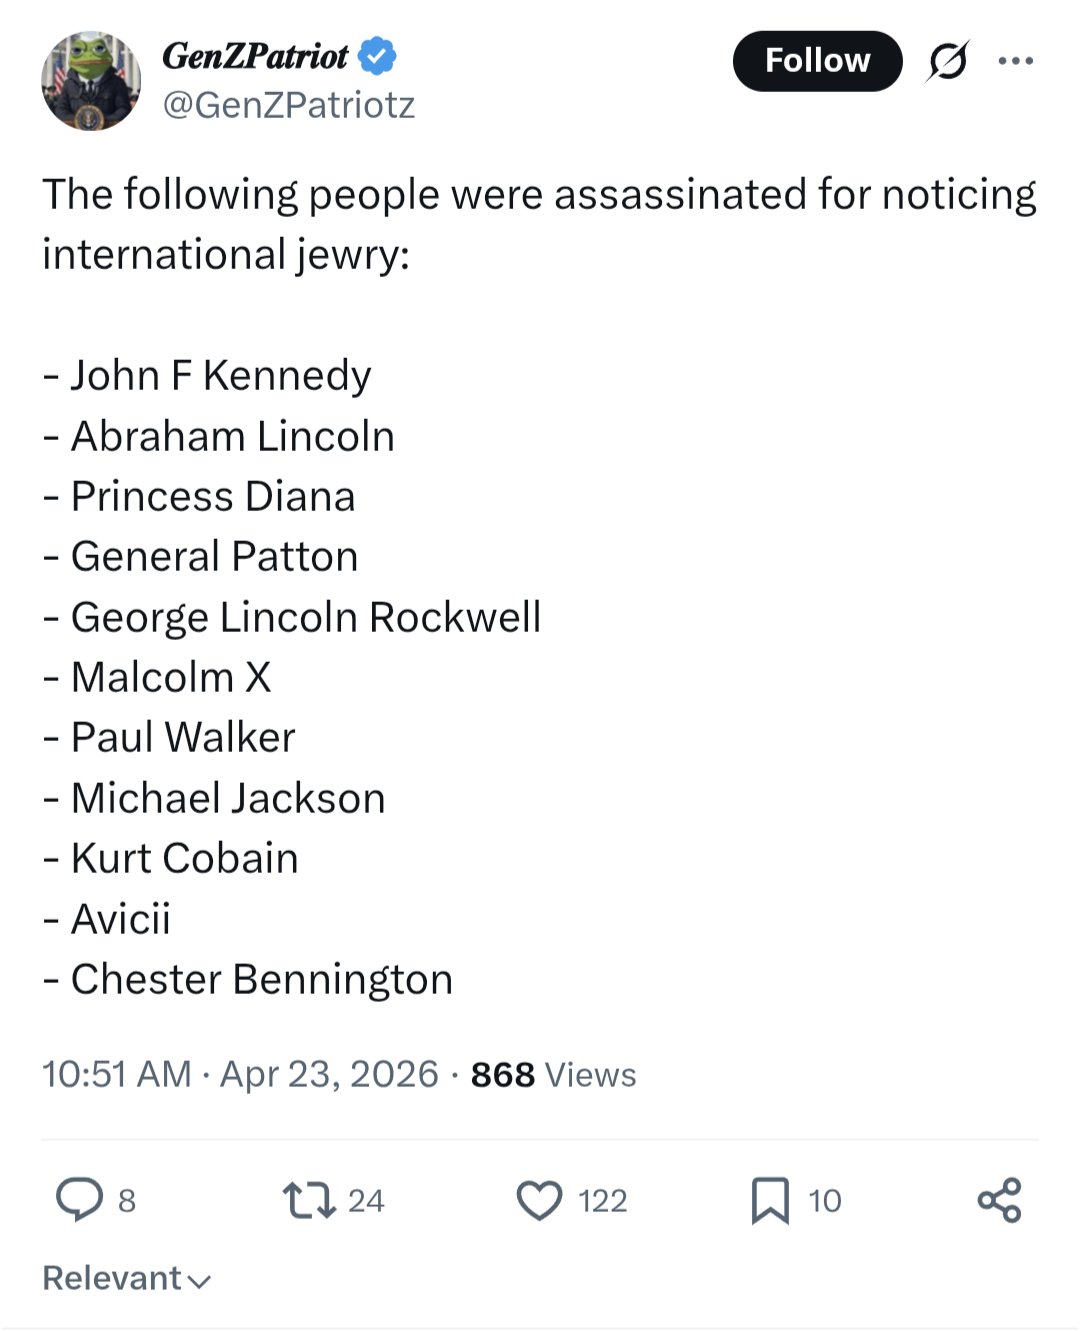Open the frog profile avatar picture
This screenshot has width=1080, height=1331.
[x=91, y=81]
